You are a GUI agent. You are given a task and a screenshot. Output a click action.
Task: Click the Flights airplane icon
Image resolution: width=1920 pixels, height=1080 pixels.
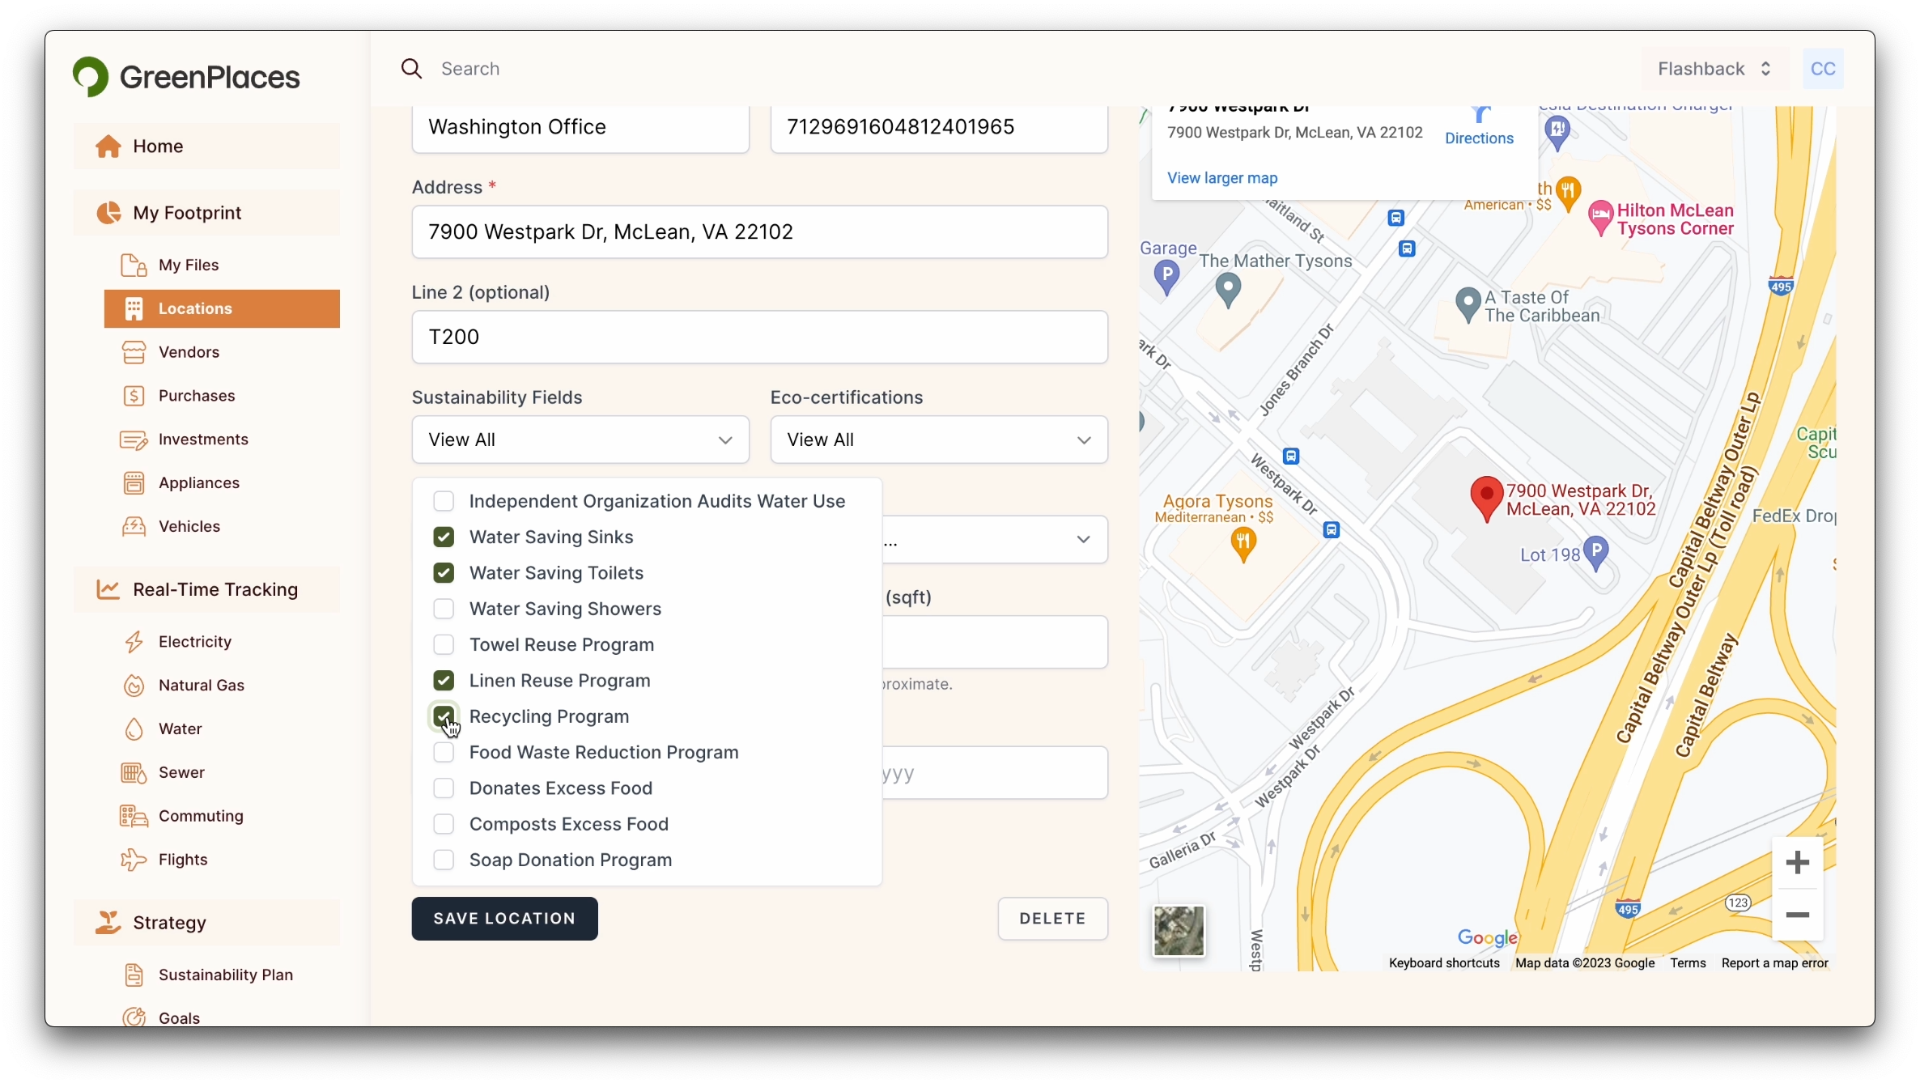click(134, 860)
